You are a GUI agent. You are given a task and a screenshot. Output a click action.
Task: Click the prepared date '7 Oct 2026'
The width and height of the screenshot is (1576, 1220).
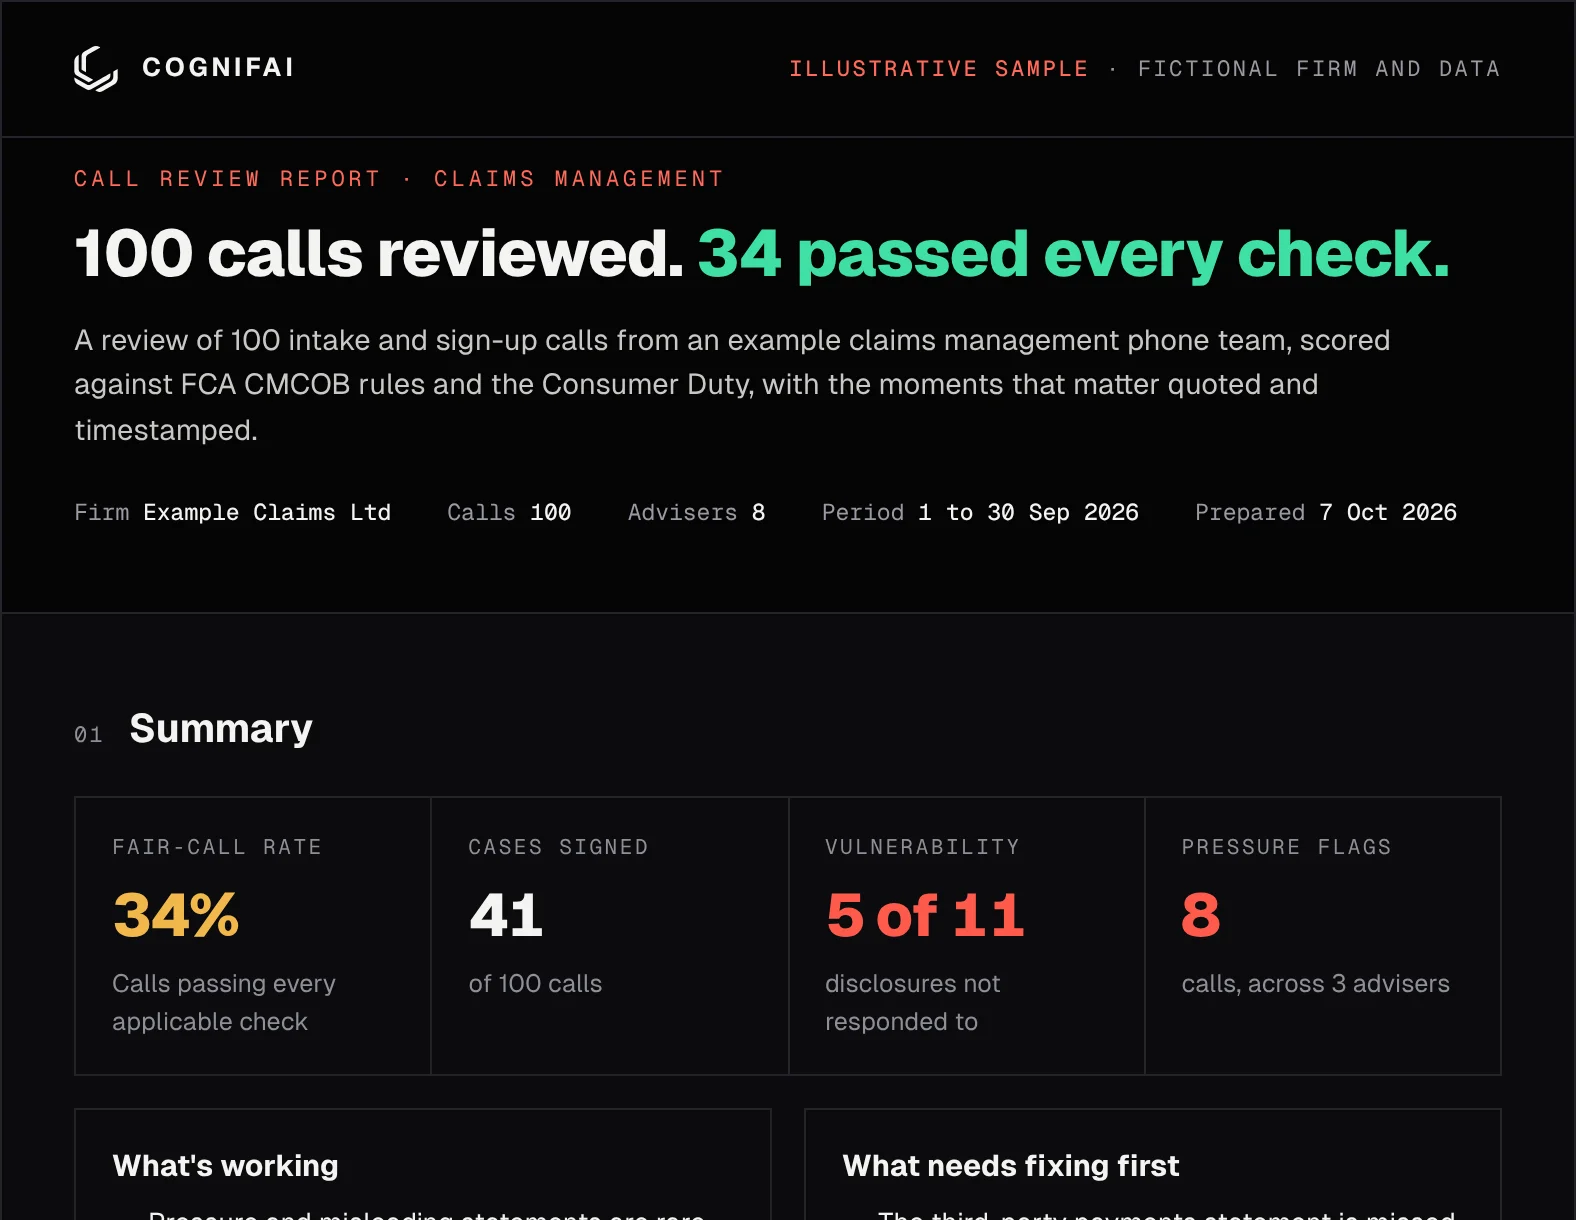1388,512
